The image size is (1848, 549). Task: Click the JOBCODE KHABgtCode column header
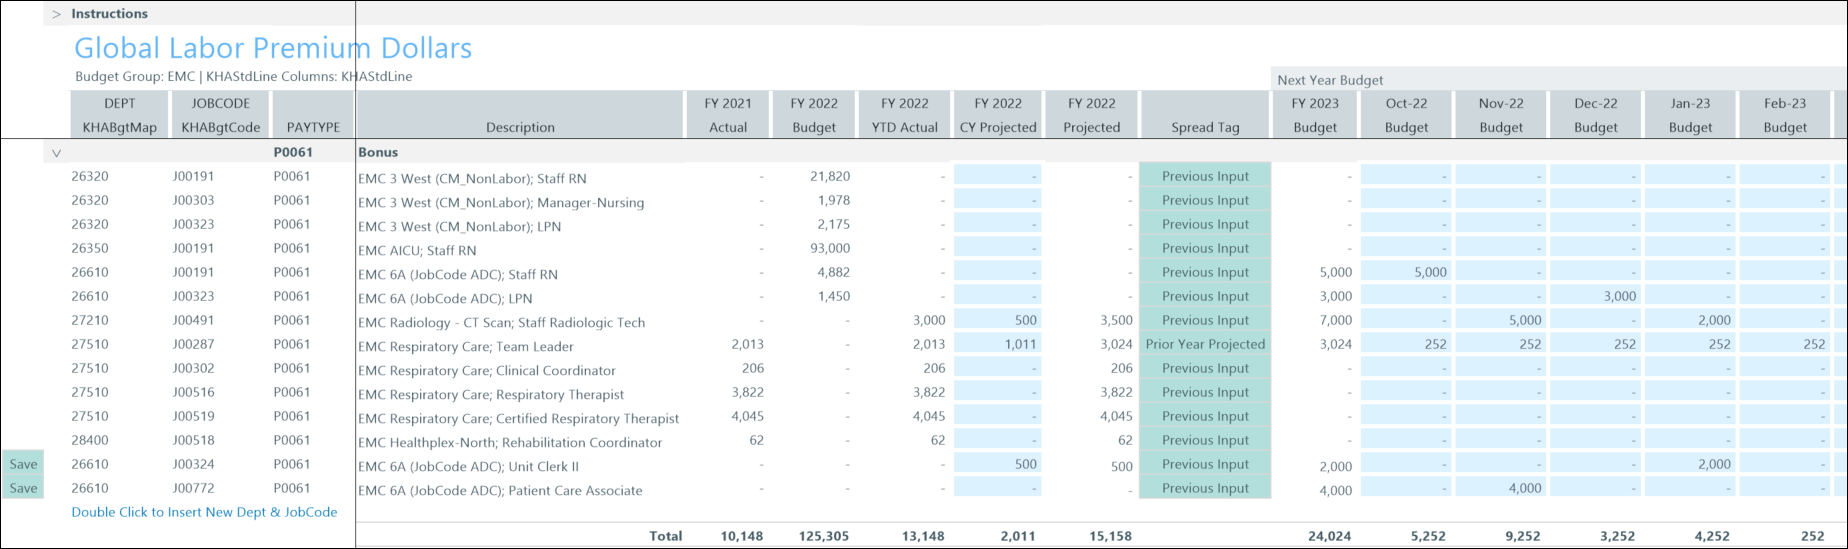[220, 115]
